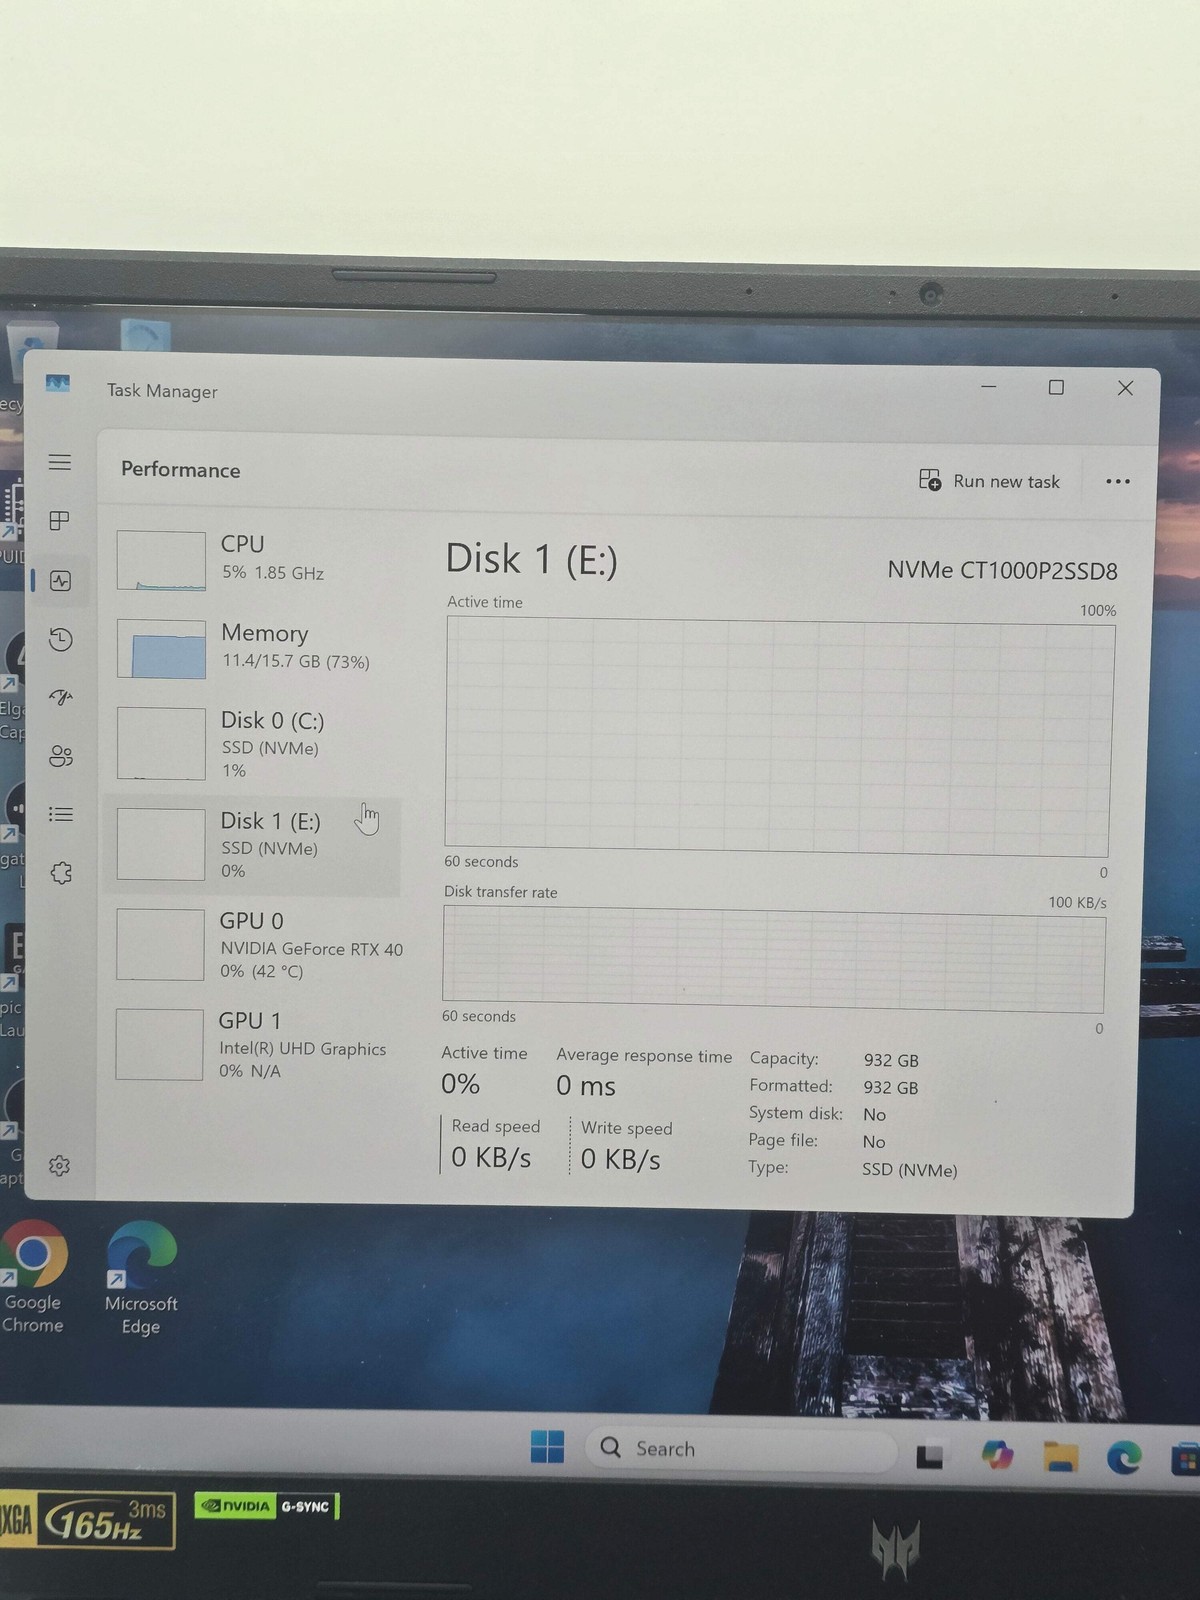This screenshot has width=1200, height=1600.
Task: Open the App history sidebar icon
Action: click(60, 639)
